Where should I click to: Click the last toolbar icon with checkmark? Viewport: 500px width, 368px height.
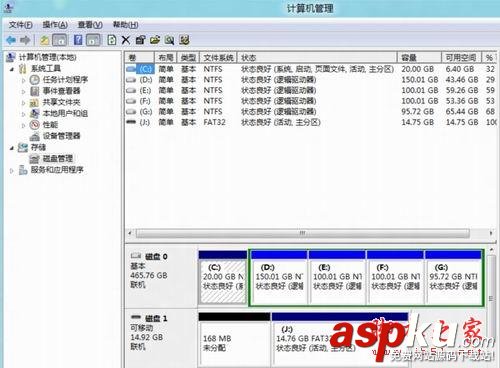click(184, 40)
